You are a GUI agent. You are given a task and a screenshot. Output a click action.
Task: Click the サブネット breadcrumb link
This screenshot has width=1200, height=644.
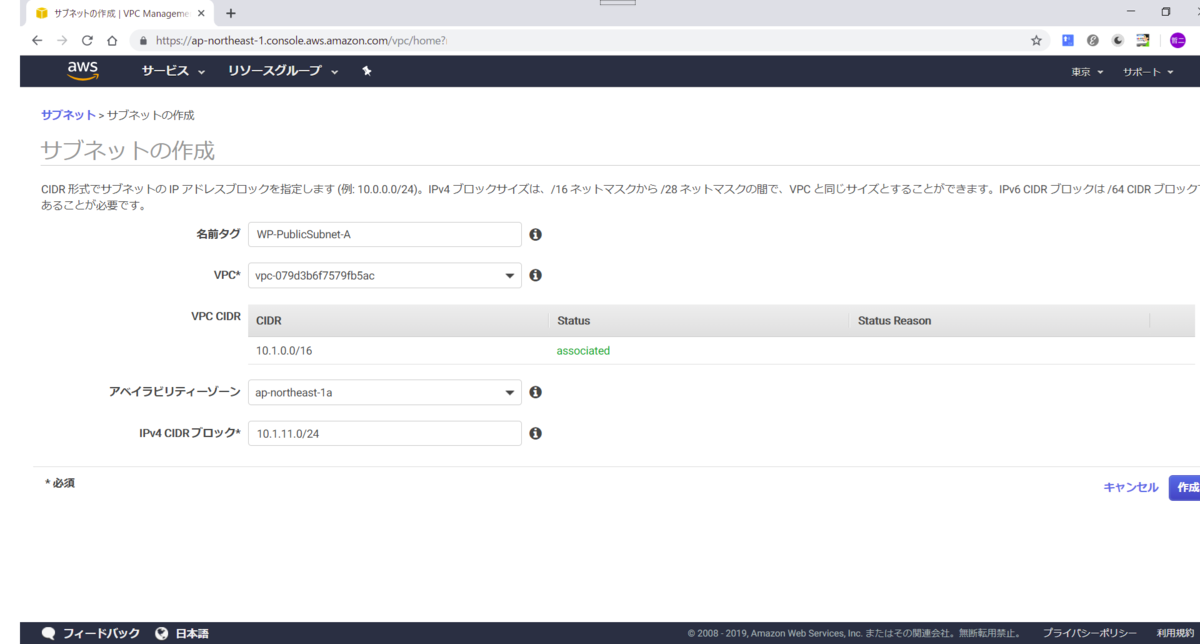tap(68, 115)
